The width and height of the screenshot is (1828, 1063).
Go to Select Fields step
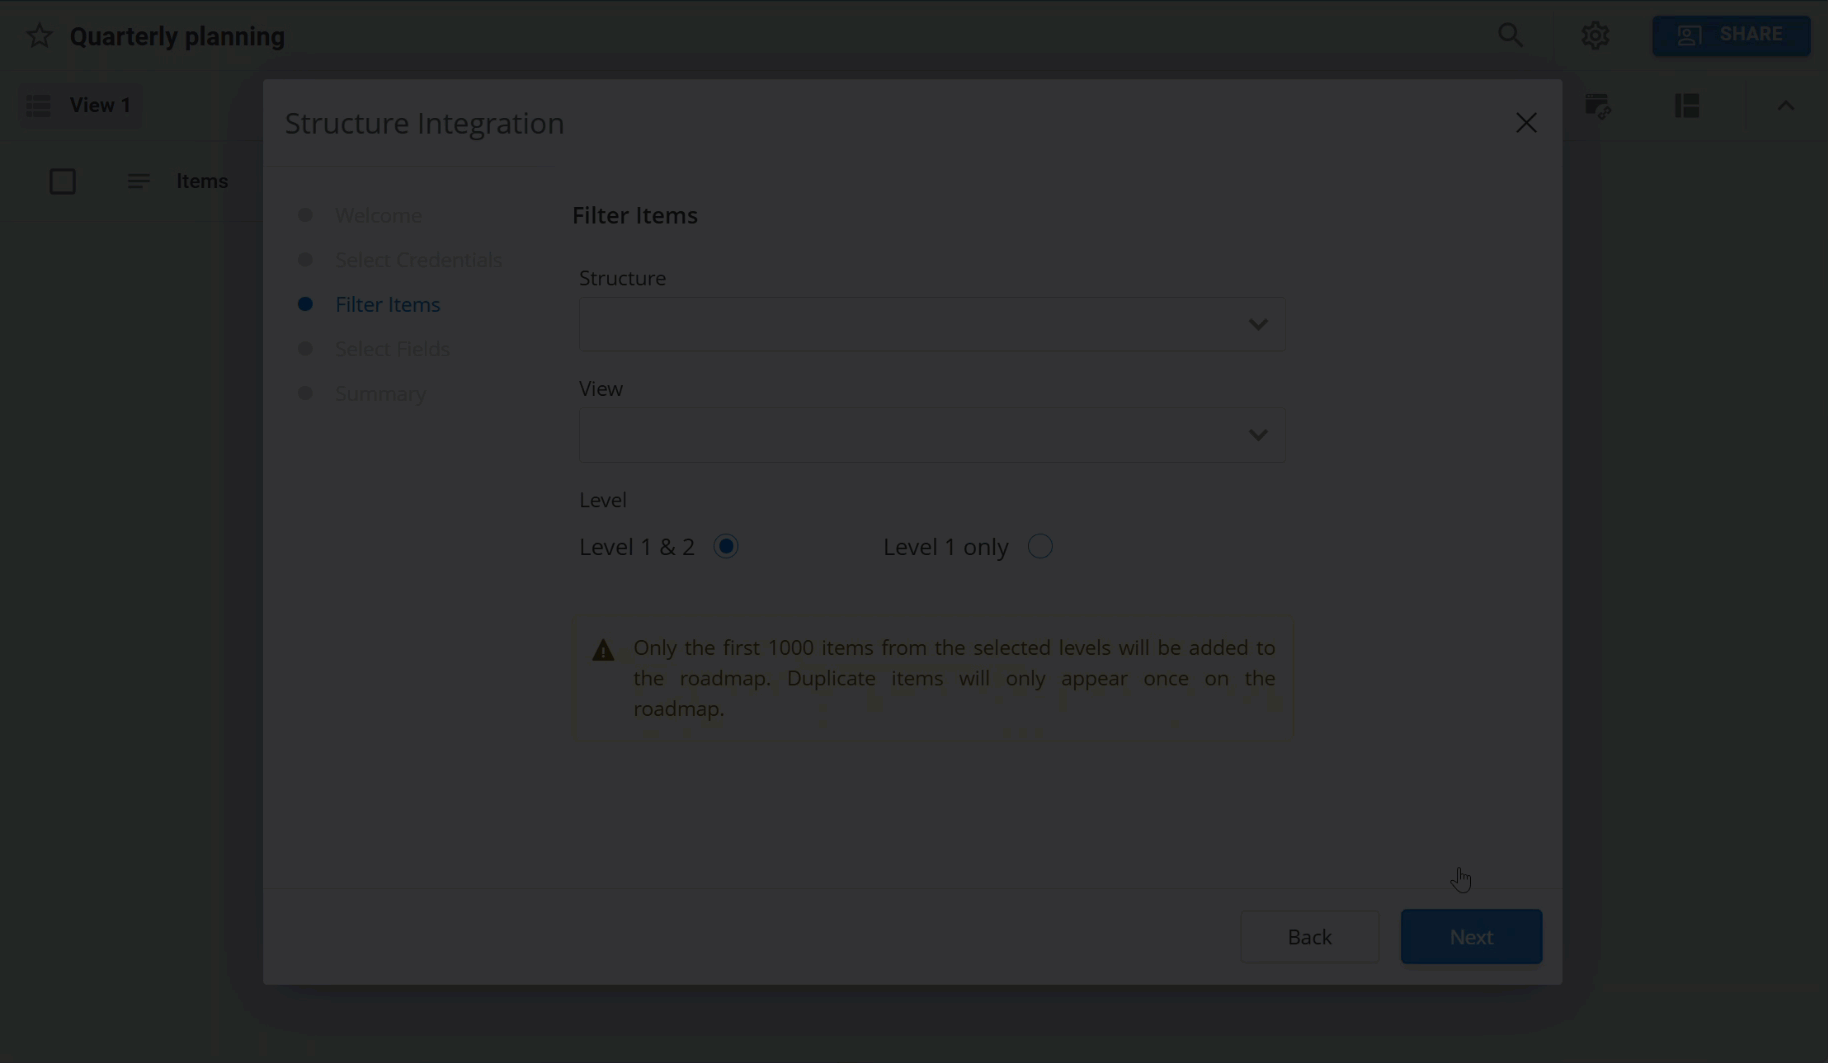(x=392, y=349)
